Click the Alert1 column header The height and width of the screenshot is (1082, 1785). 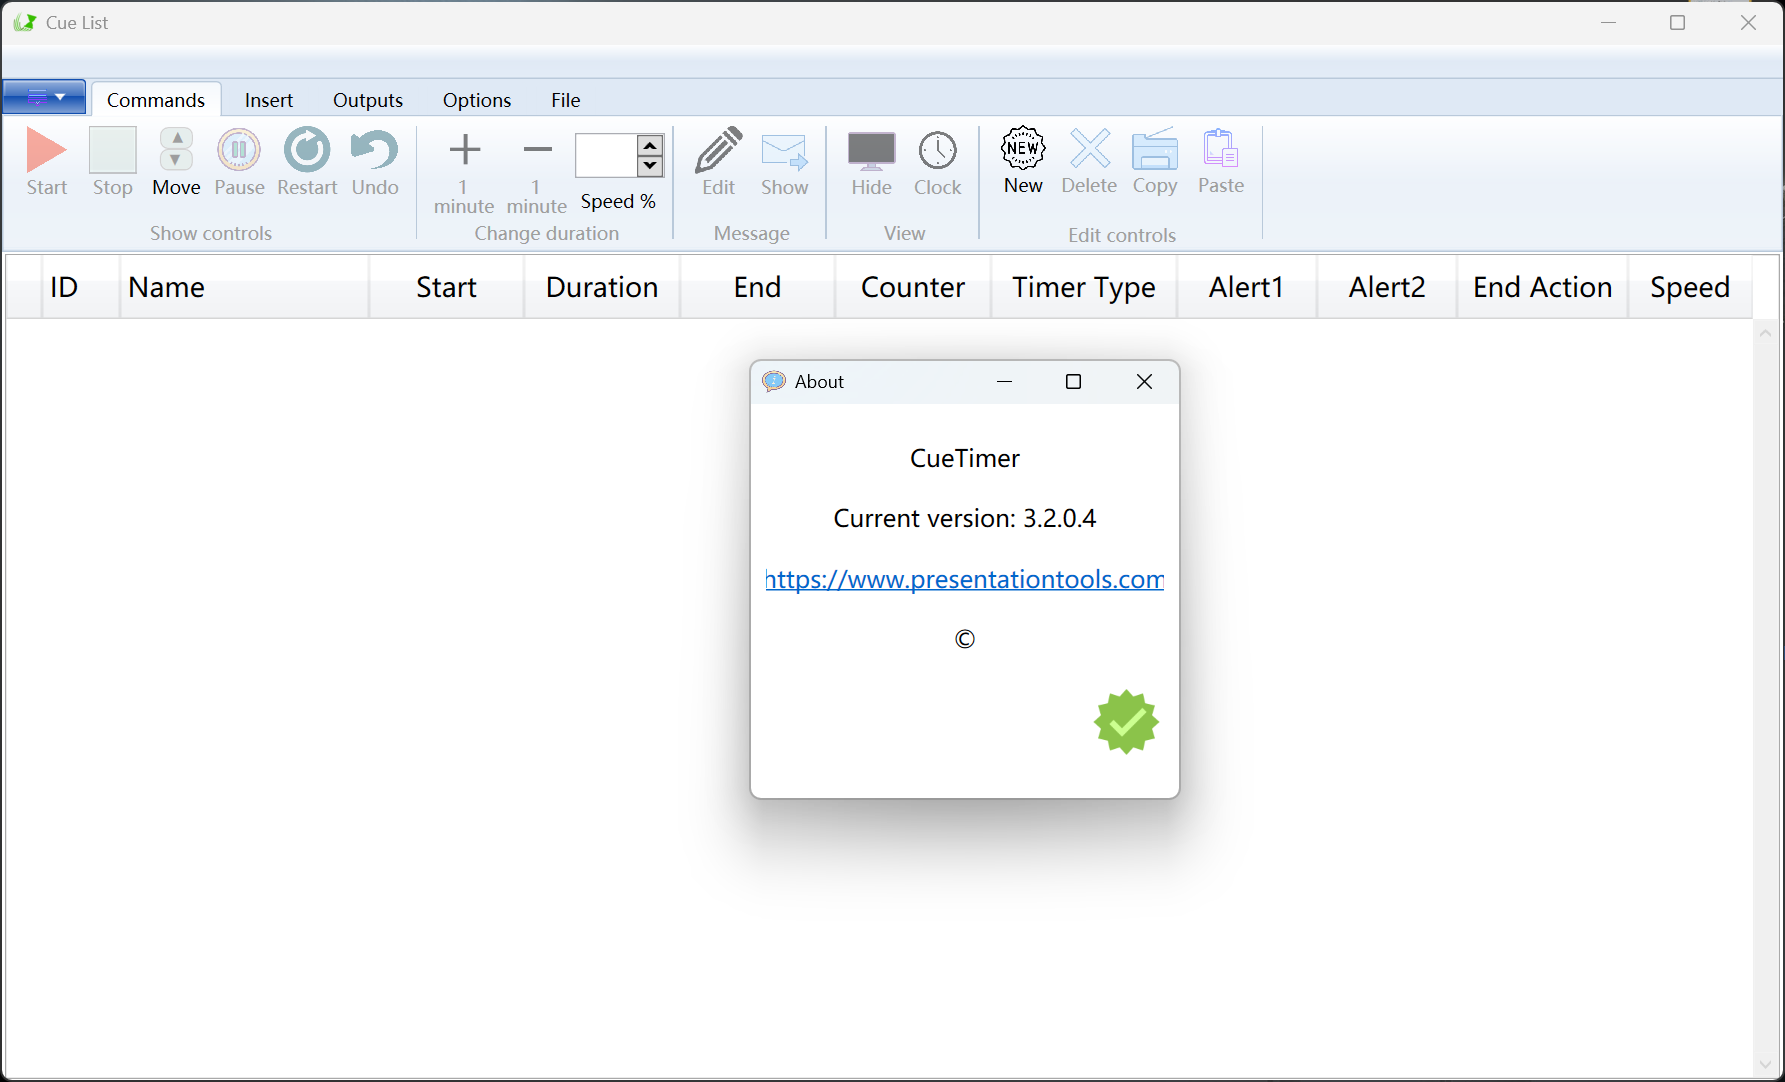(x=1246, y=287)
